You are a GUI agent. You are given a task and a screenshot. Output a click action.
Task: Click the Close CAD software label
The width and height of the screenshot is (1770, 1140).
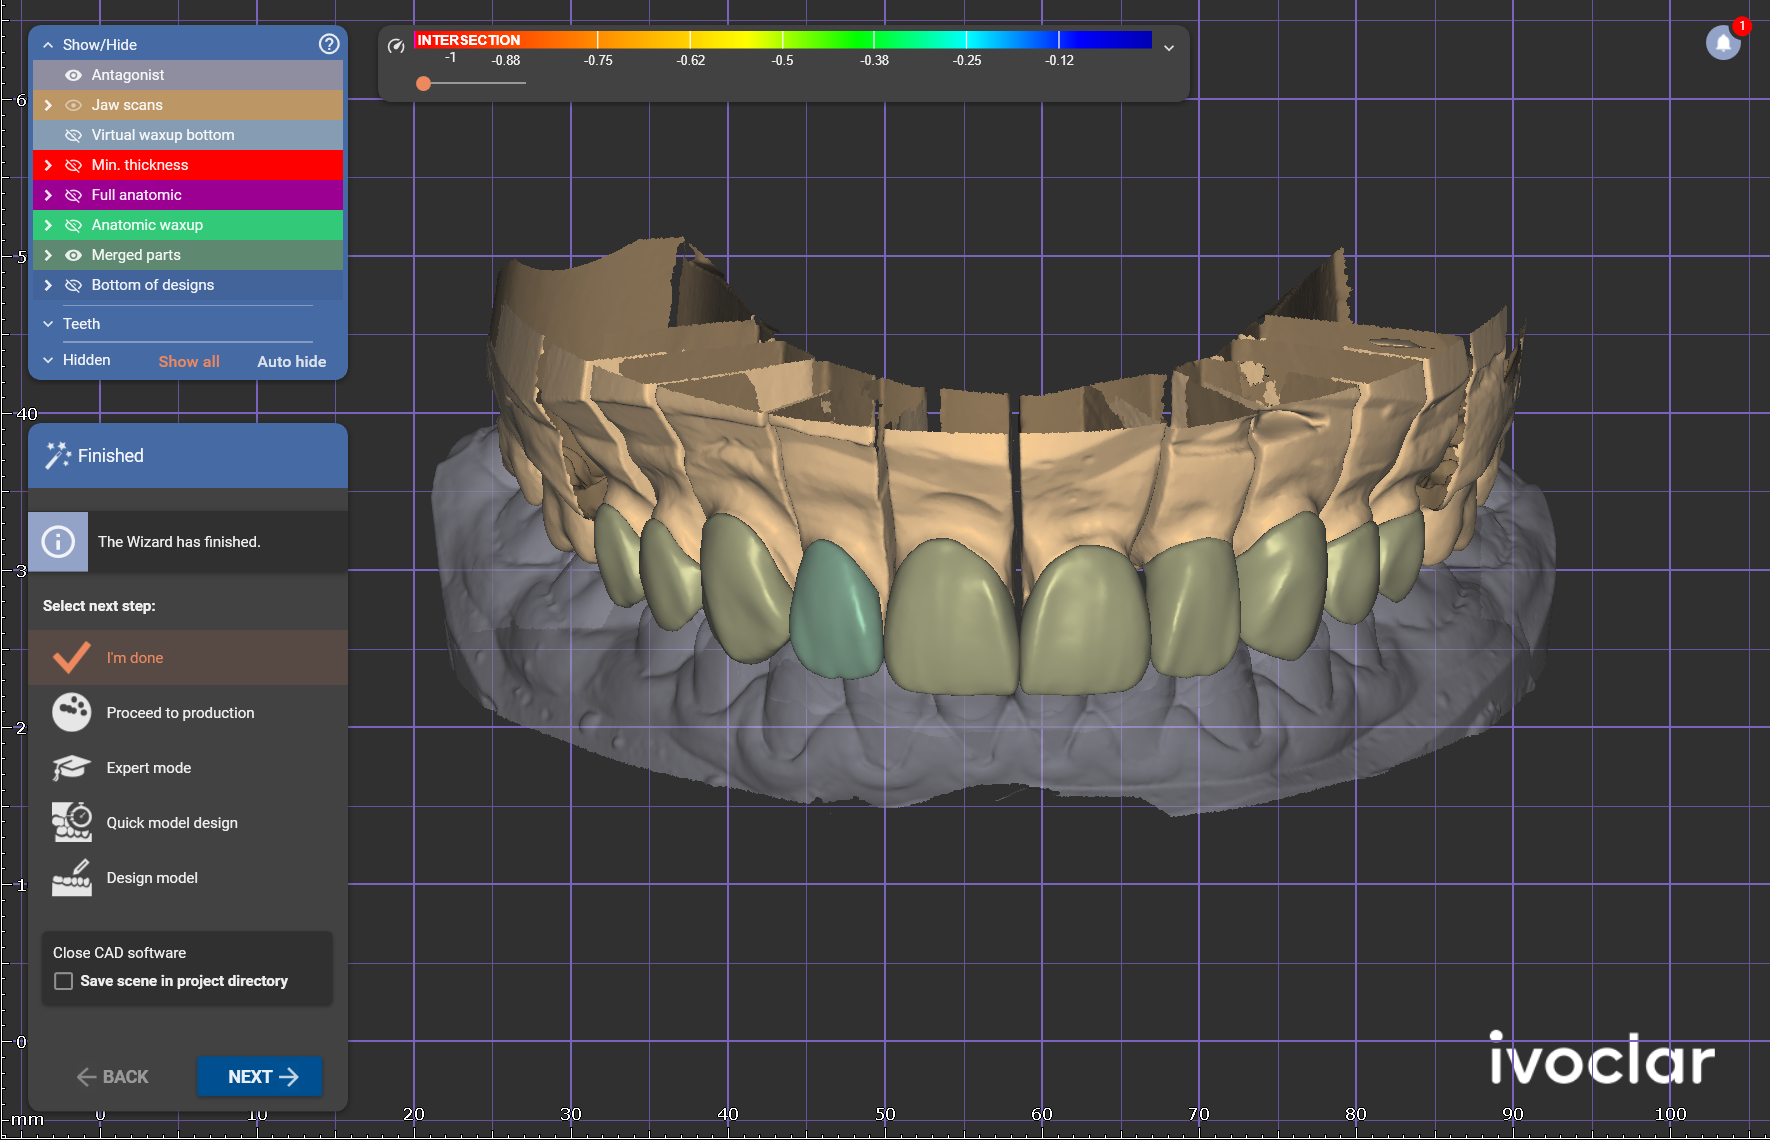click(x=119, y=953)
